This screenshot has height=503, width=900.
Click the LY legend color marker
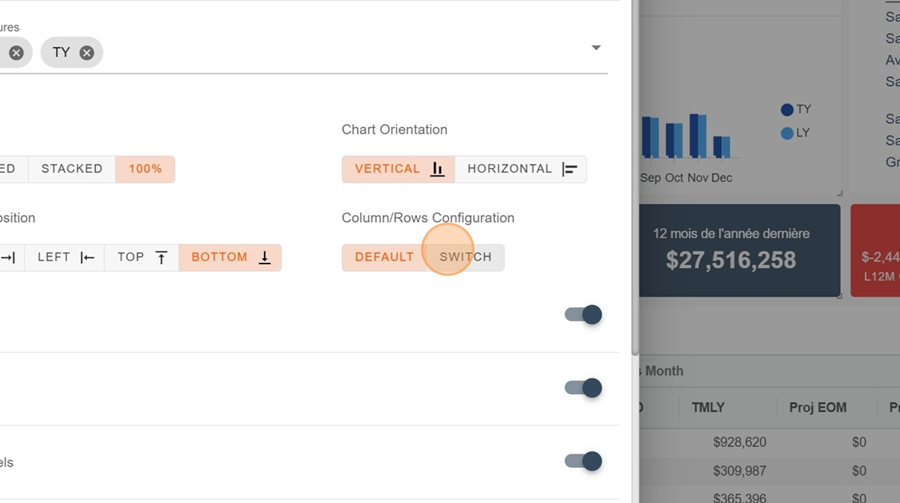point(787,133)
